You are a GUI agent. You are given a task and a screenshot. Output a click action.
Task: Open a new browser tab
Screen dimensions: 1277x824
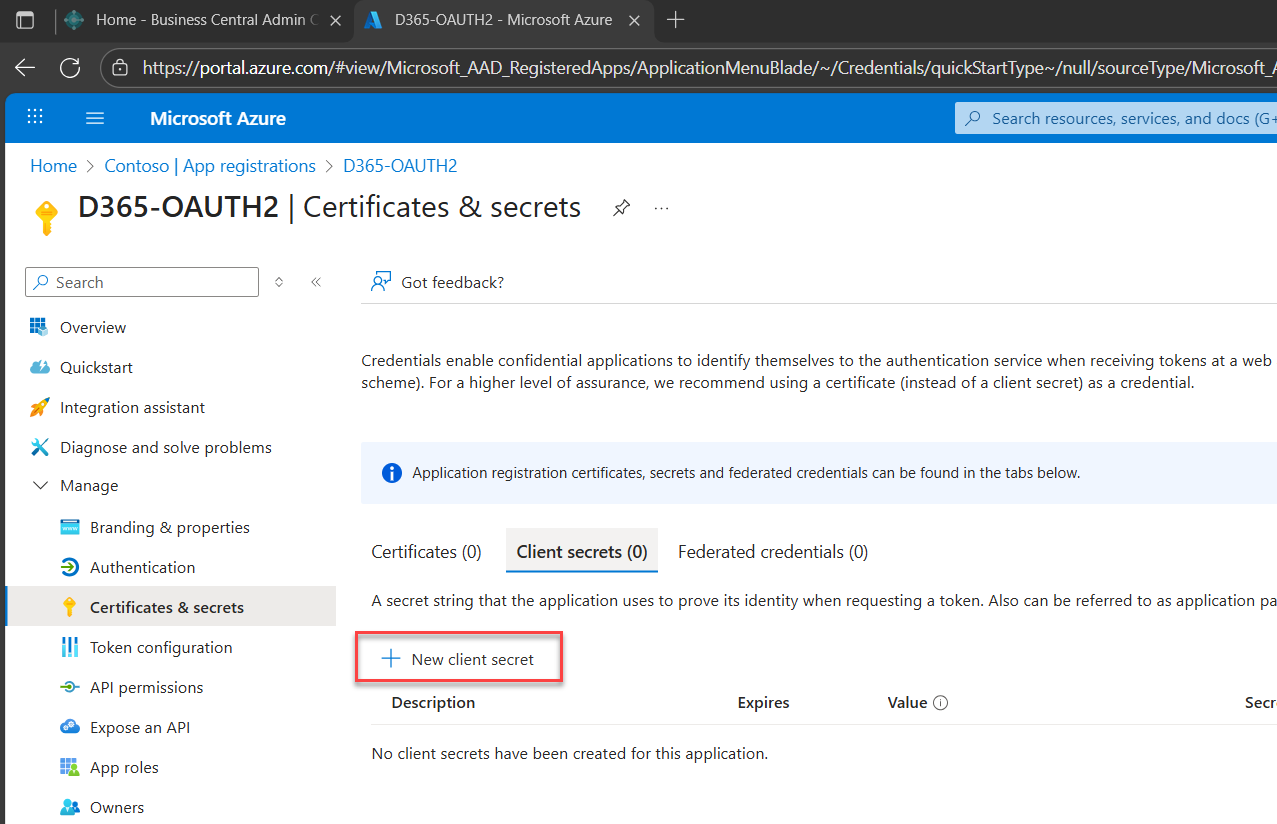[675, 19]
